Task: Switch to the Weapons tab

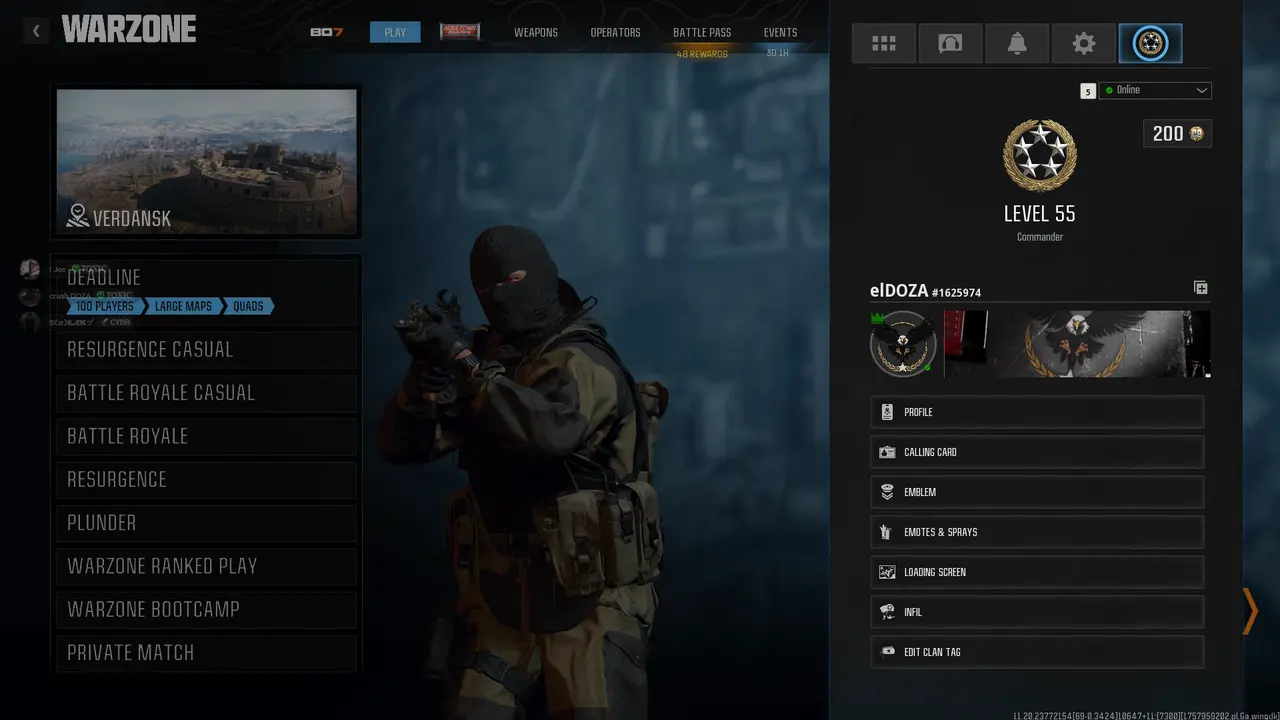Action: (536, 32)
